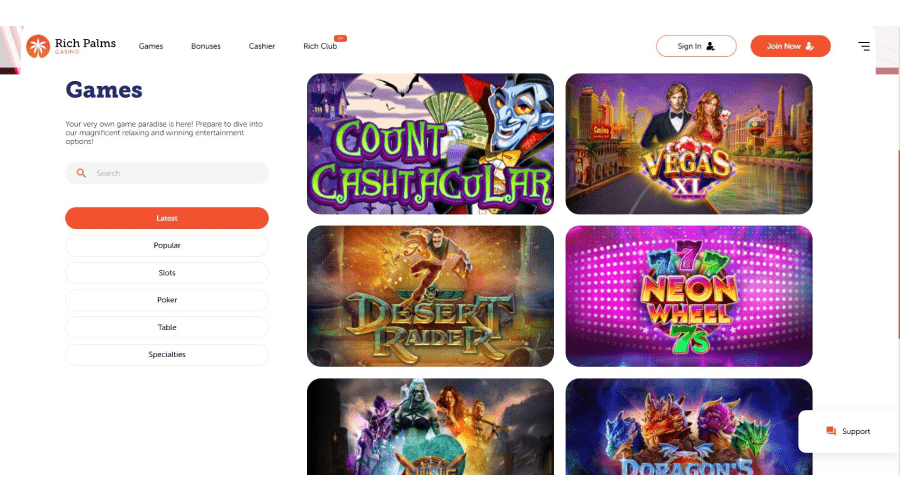Open Count Cashtacular game thumbnail
This screenshot has height=500, width=900.
[x=430, y=144]
